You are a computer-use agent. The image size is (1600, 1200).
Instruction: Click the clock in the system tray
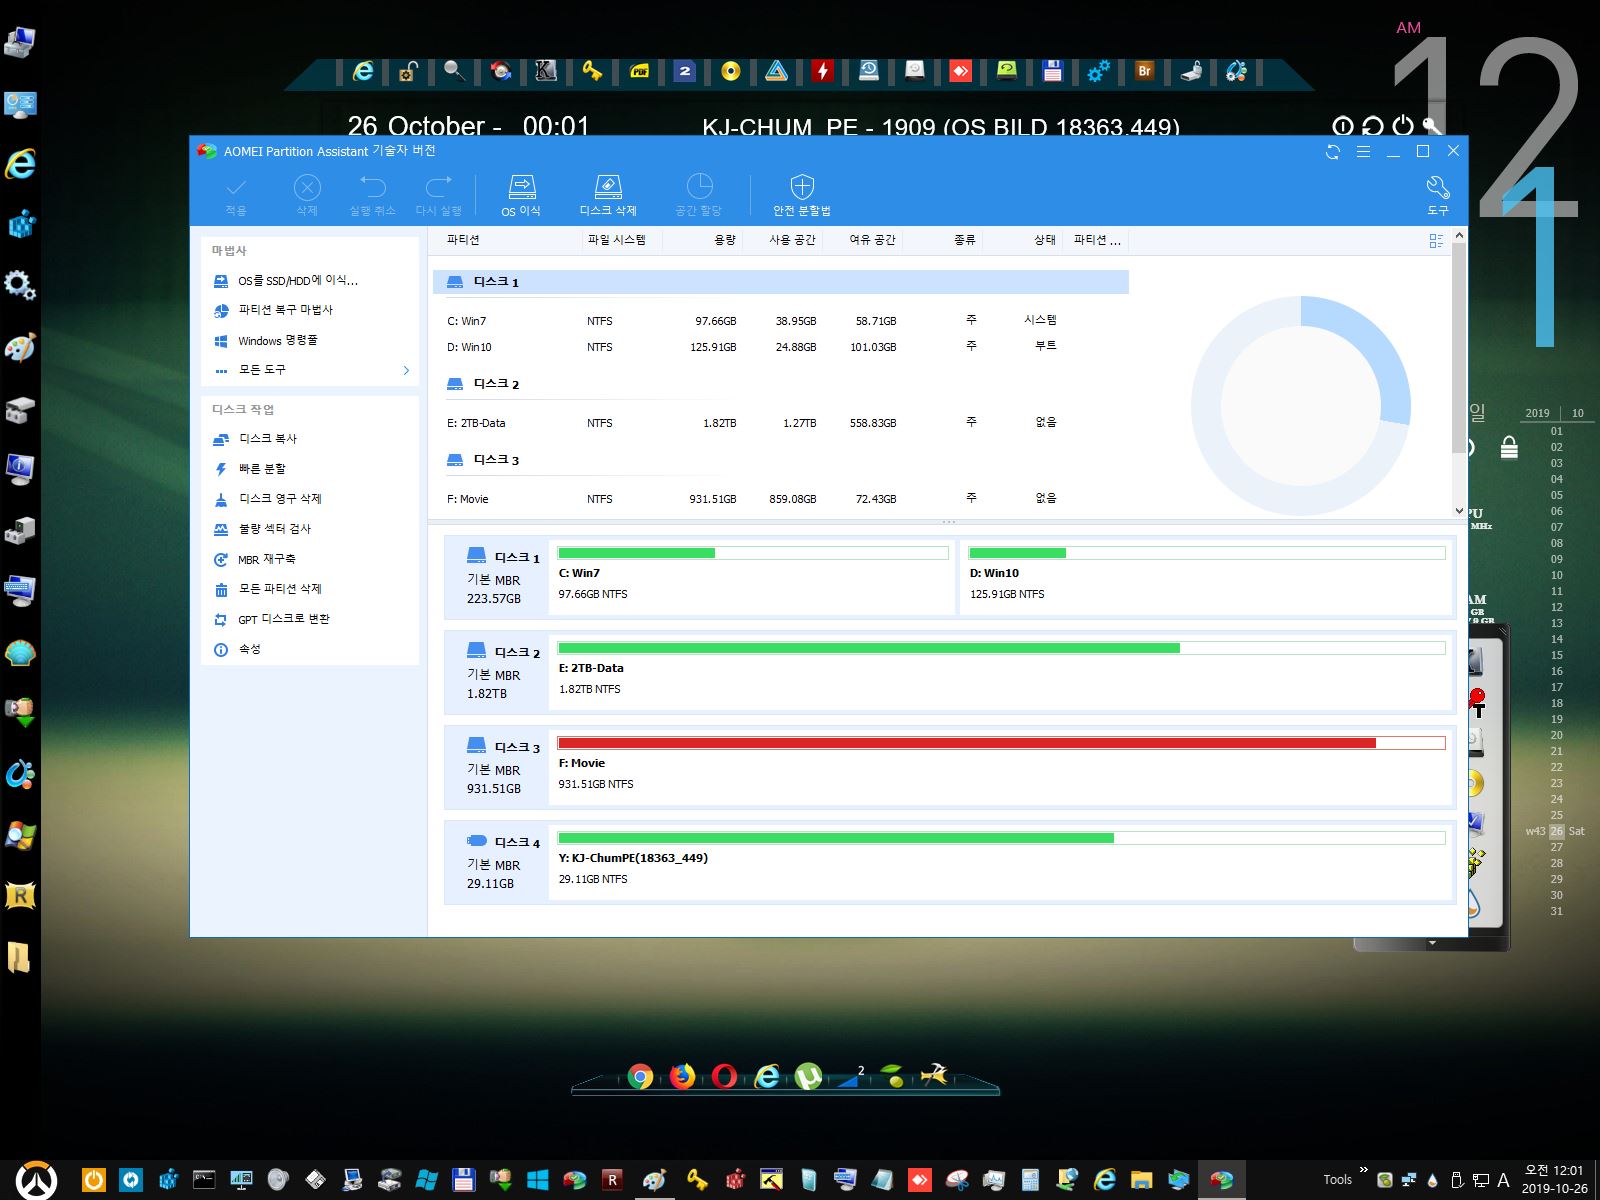pyautogui.click(x=1554, y=1180)
